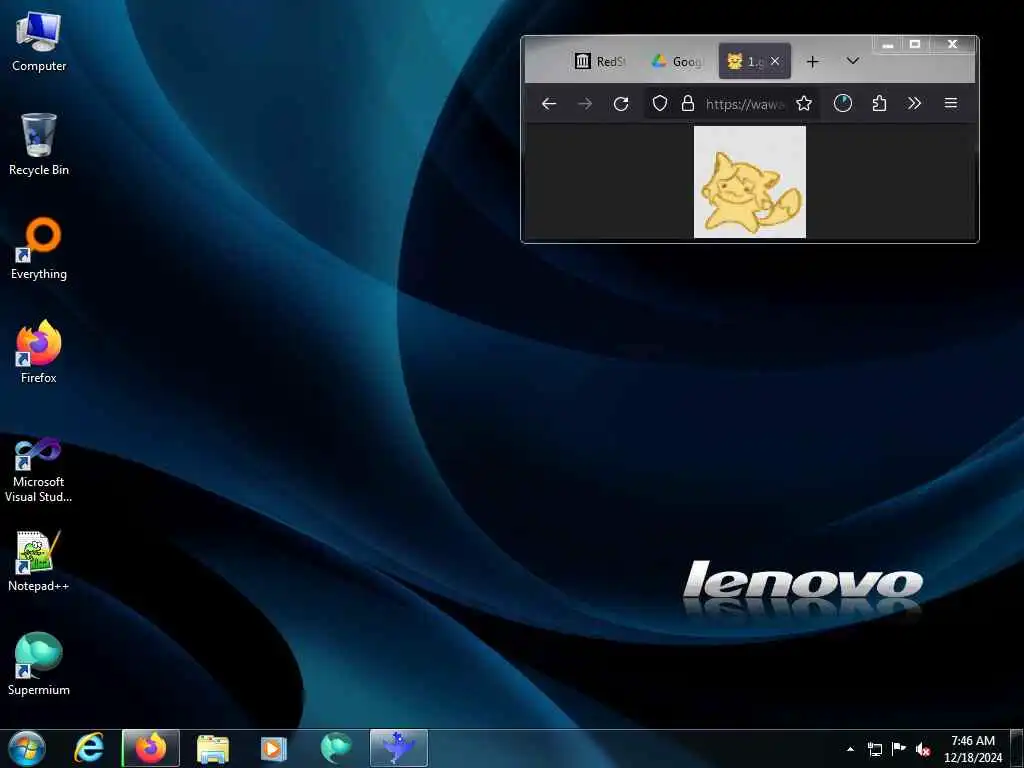
Task: Open the Action Center flag icon
Action: pyautogui.click(x=899, y=748)
